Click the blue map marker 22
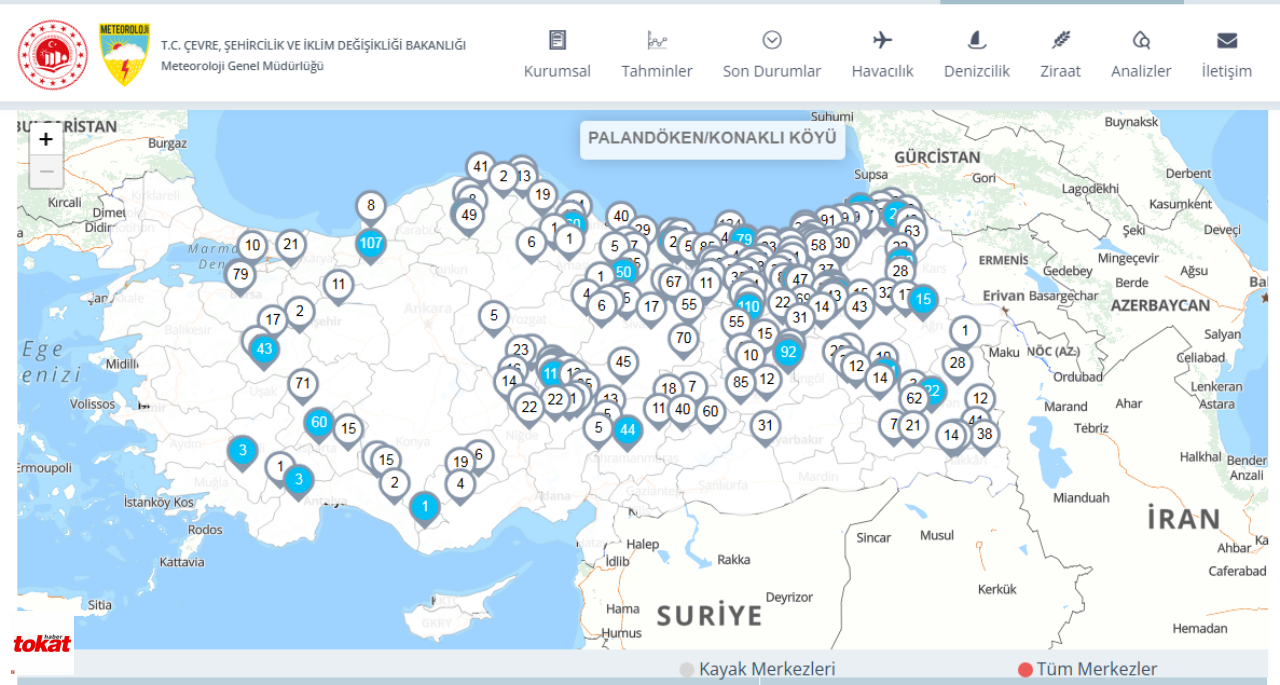The height and width of the screenshot is (685, 1280). 932,391
